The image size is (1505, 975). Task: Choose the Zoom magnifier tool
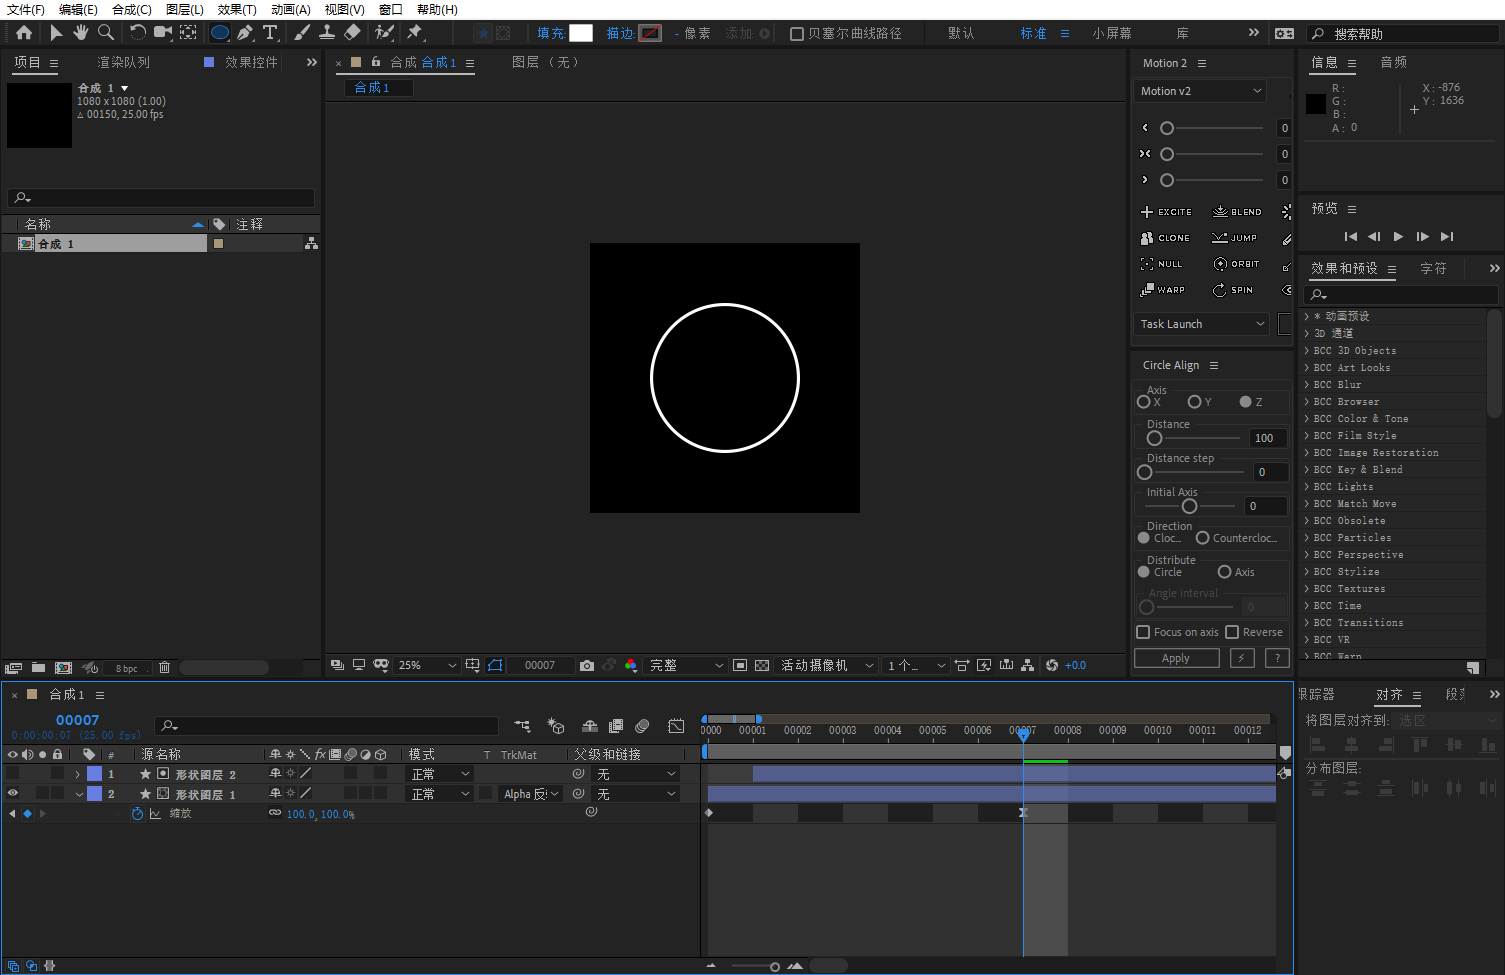(106, 33)
